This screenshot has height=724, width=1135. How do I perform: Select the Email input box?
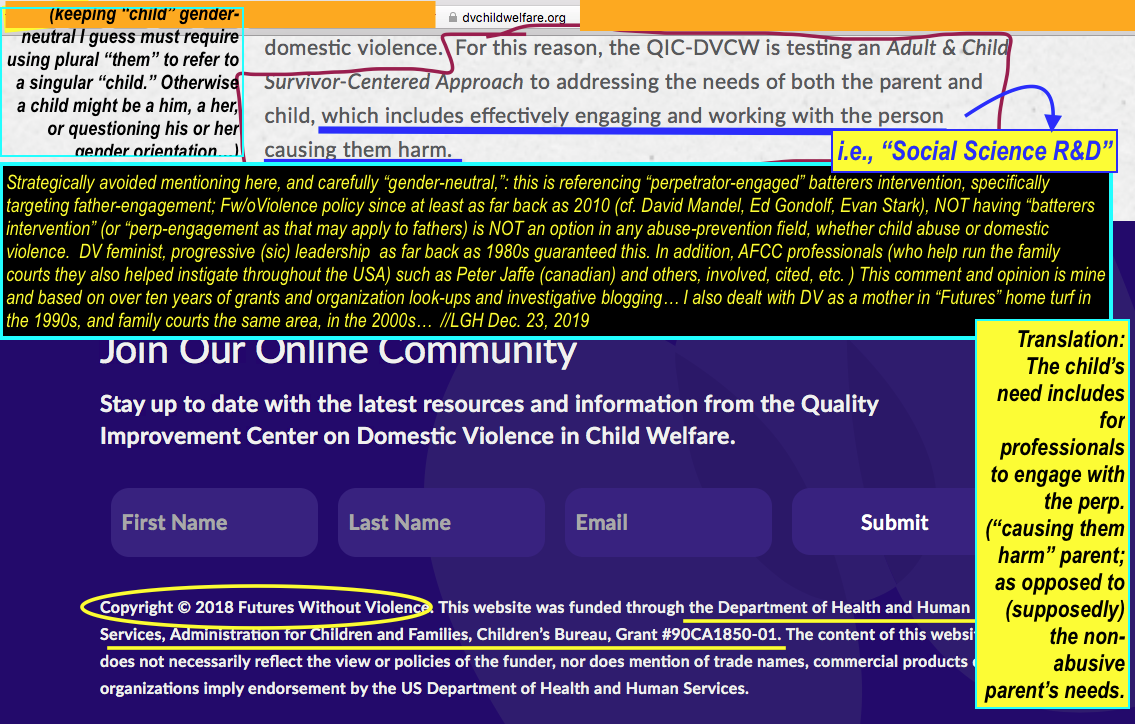[667, 522]
